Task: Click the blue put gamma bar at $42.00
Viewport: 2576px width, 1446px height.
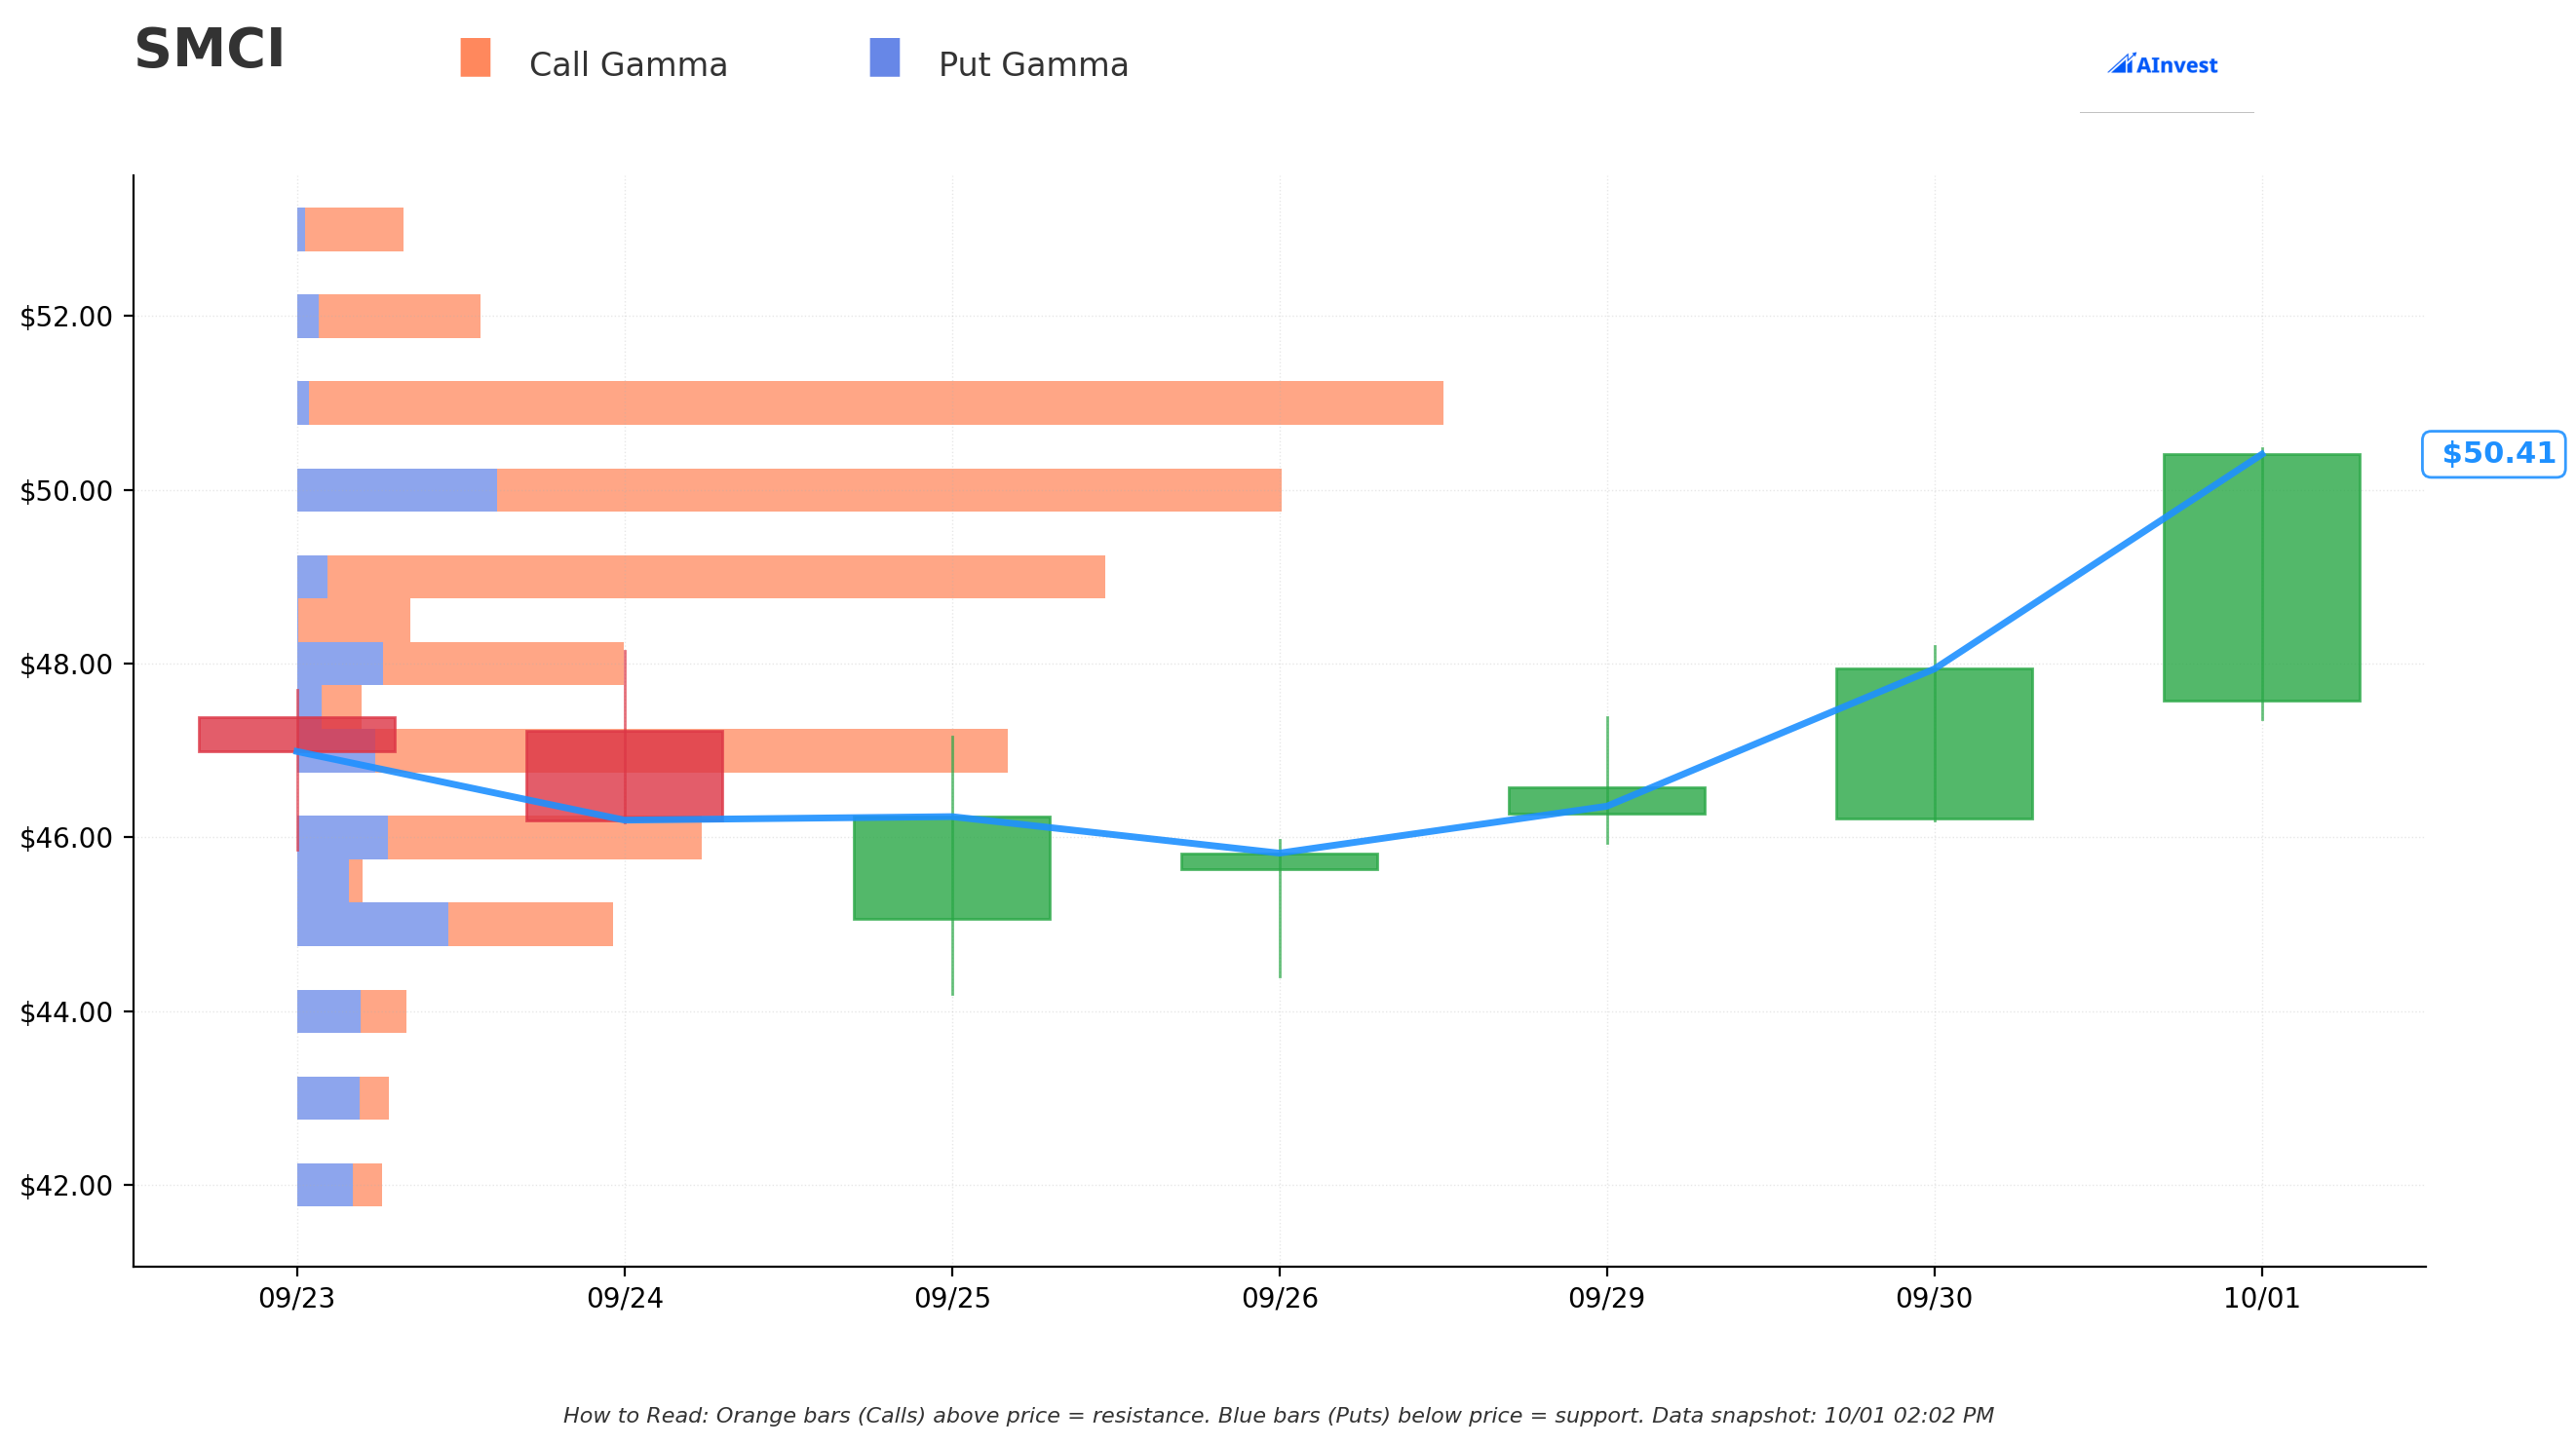Action: coord(325,1185)
